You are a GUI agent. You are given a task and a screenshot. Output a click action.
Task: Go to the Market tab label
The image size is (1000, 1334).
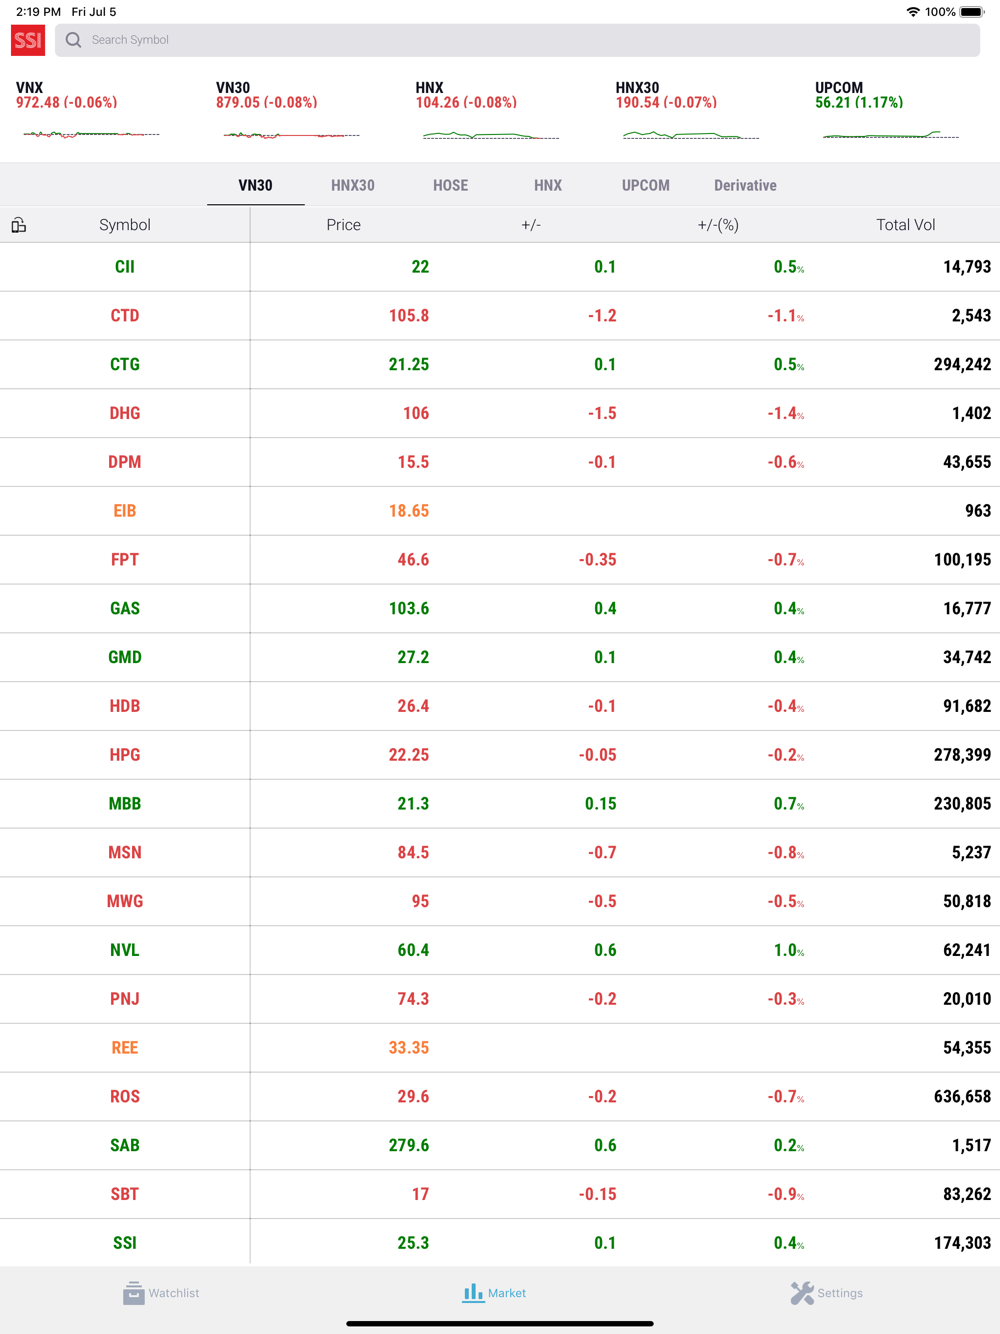click(507, 1293)
